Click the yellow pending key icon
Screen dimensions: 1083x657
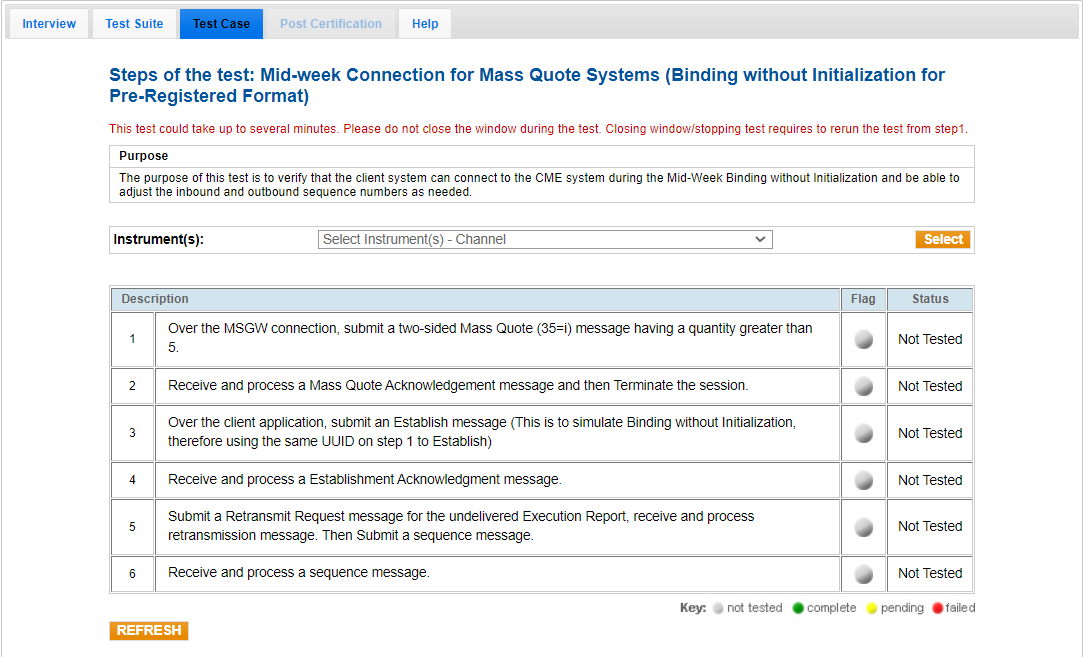click(872, 609)
